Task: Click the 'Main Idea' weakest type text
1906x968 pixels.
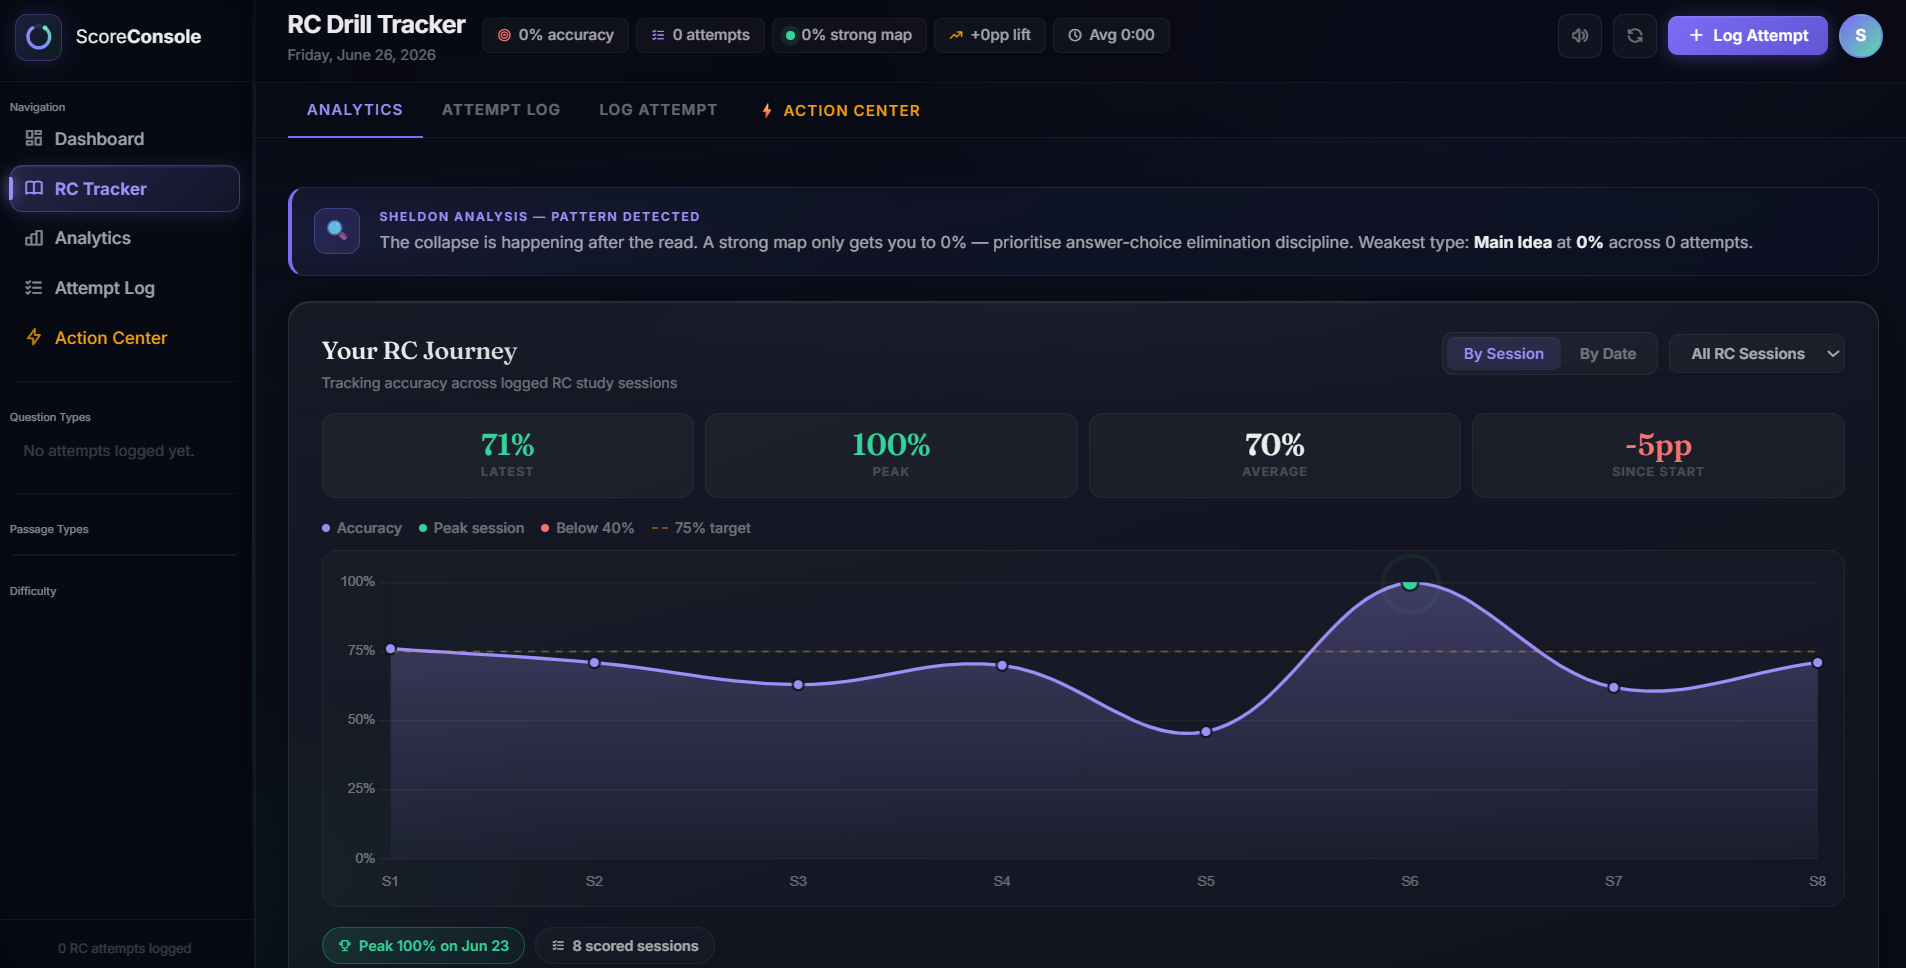Action: 1512,242
